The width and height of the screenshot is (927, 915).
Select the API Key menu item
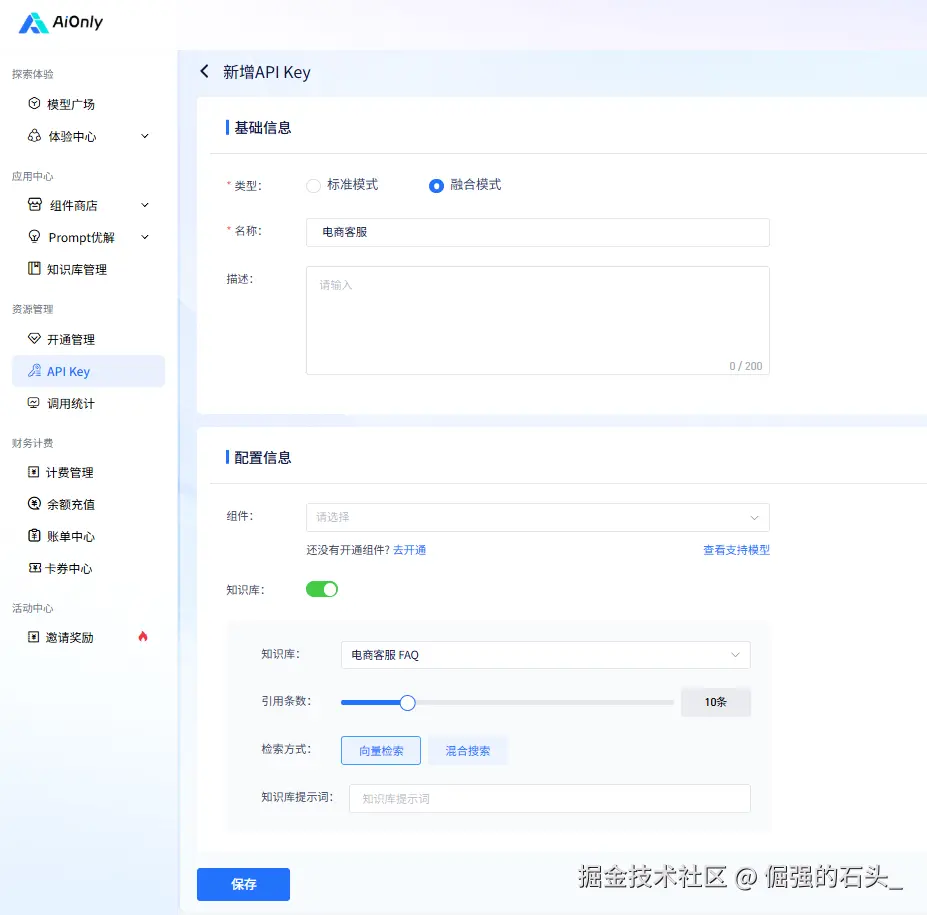[88, 371]
